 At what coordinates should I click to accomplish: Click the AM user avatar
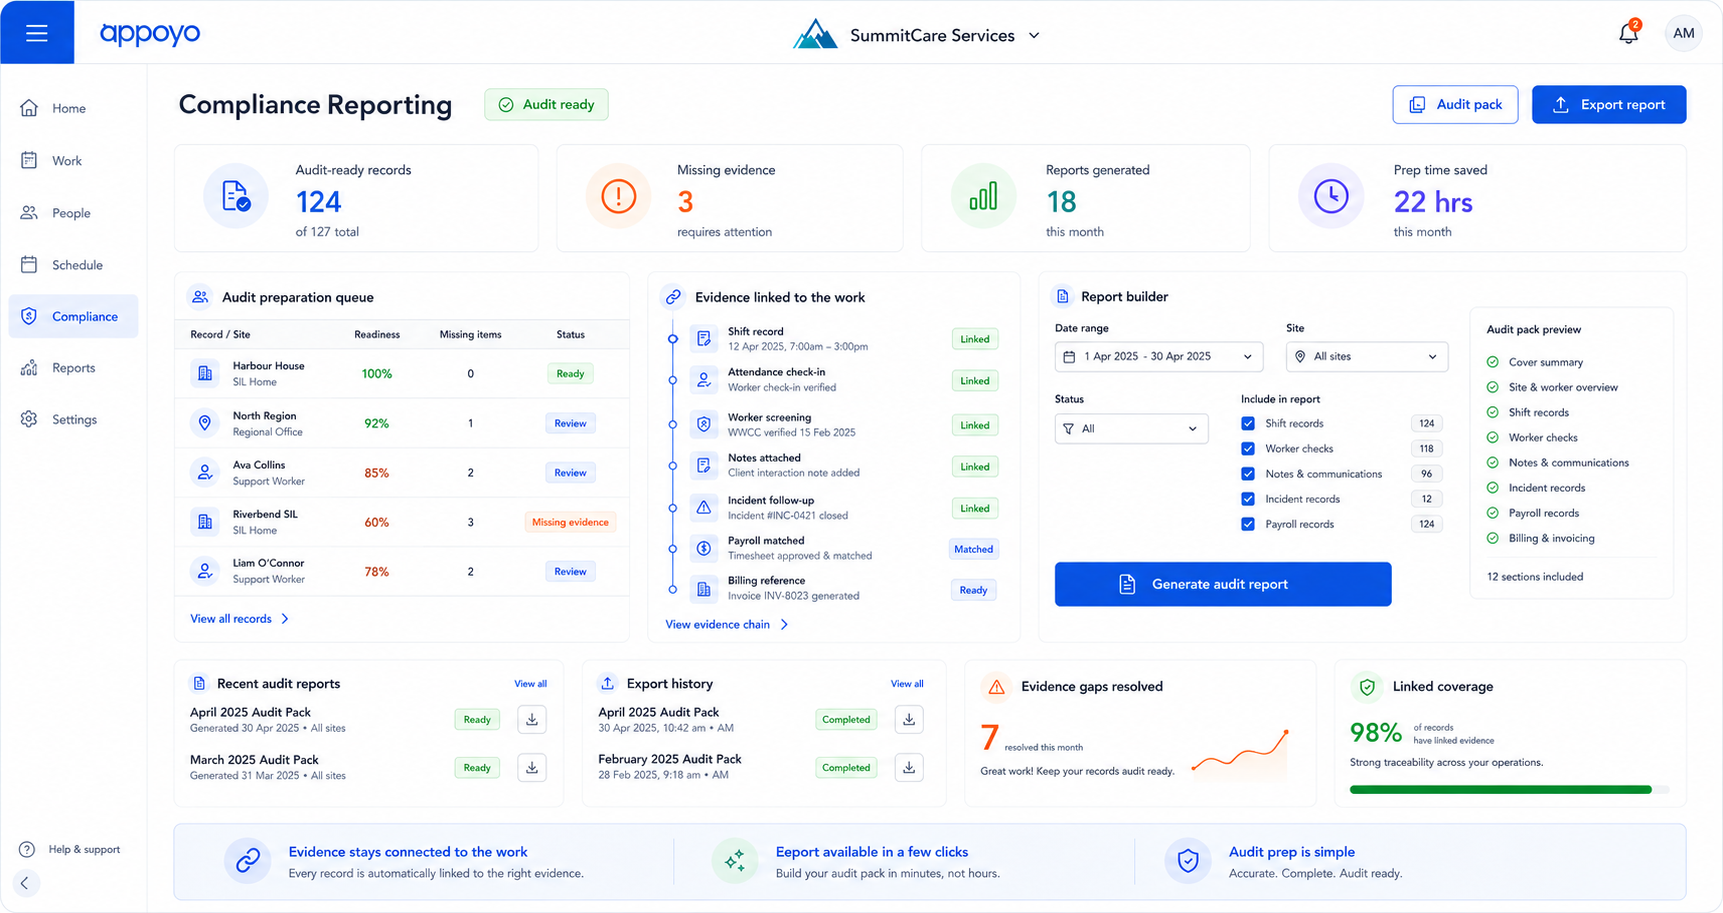(1683, 33)
